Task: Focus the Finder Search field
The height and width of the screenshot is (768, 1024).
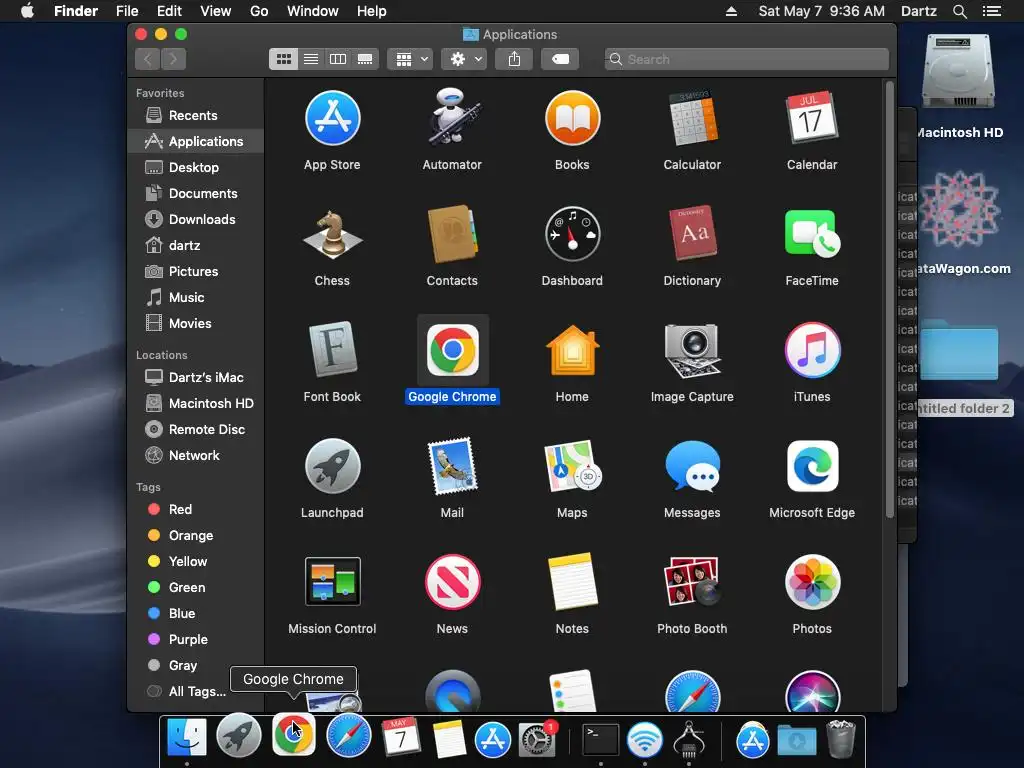Action: click(x=746, y=59)
